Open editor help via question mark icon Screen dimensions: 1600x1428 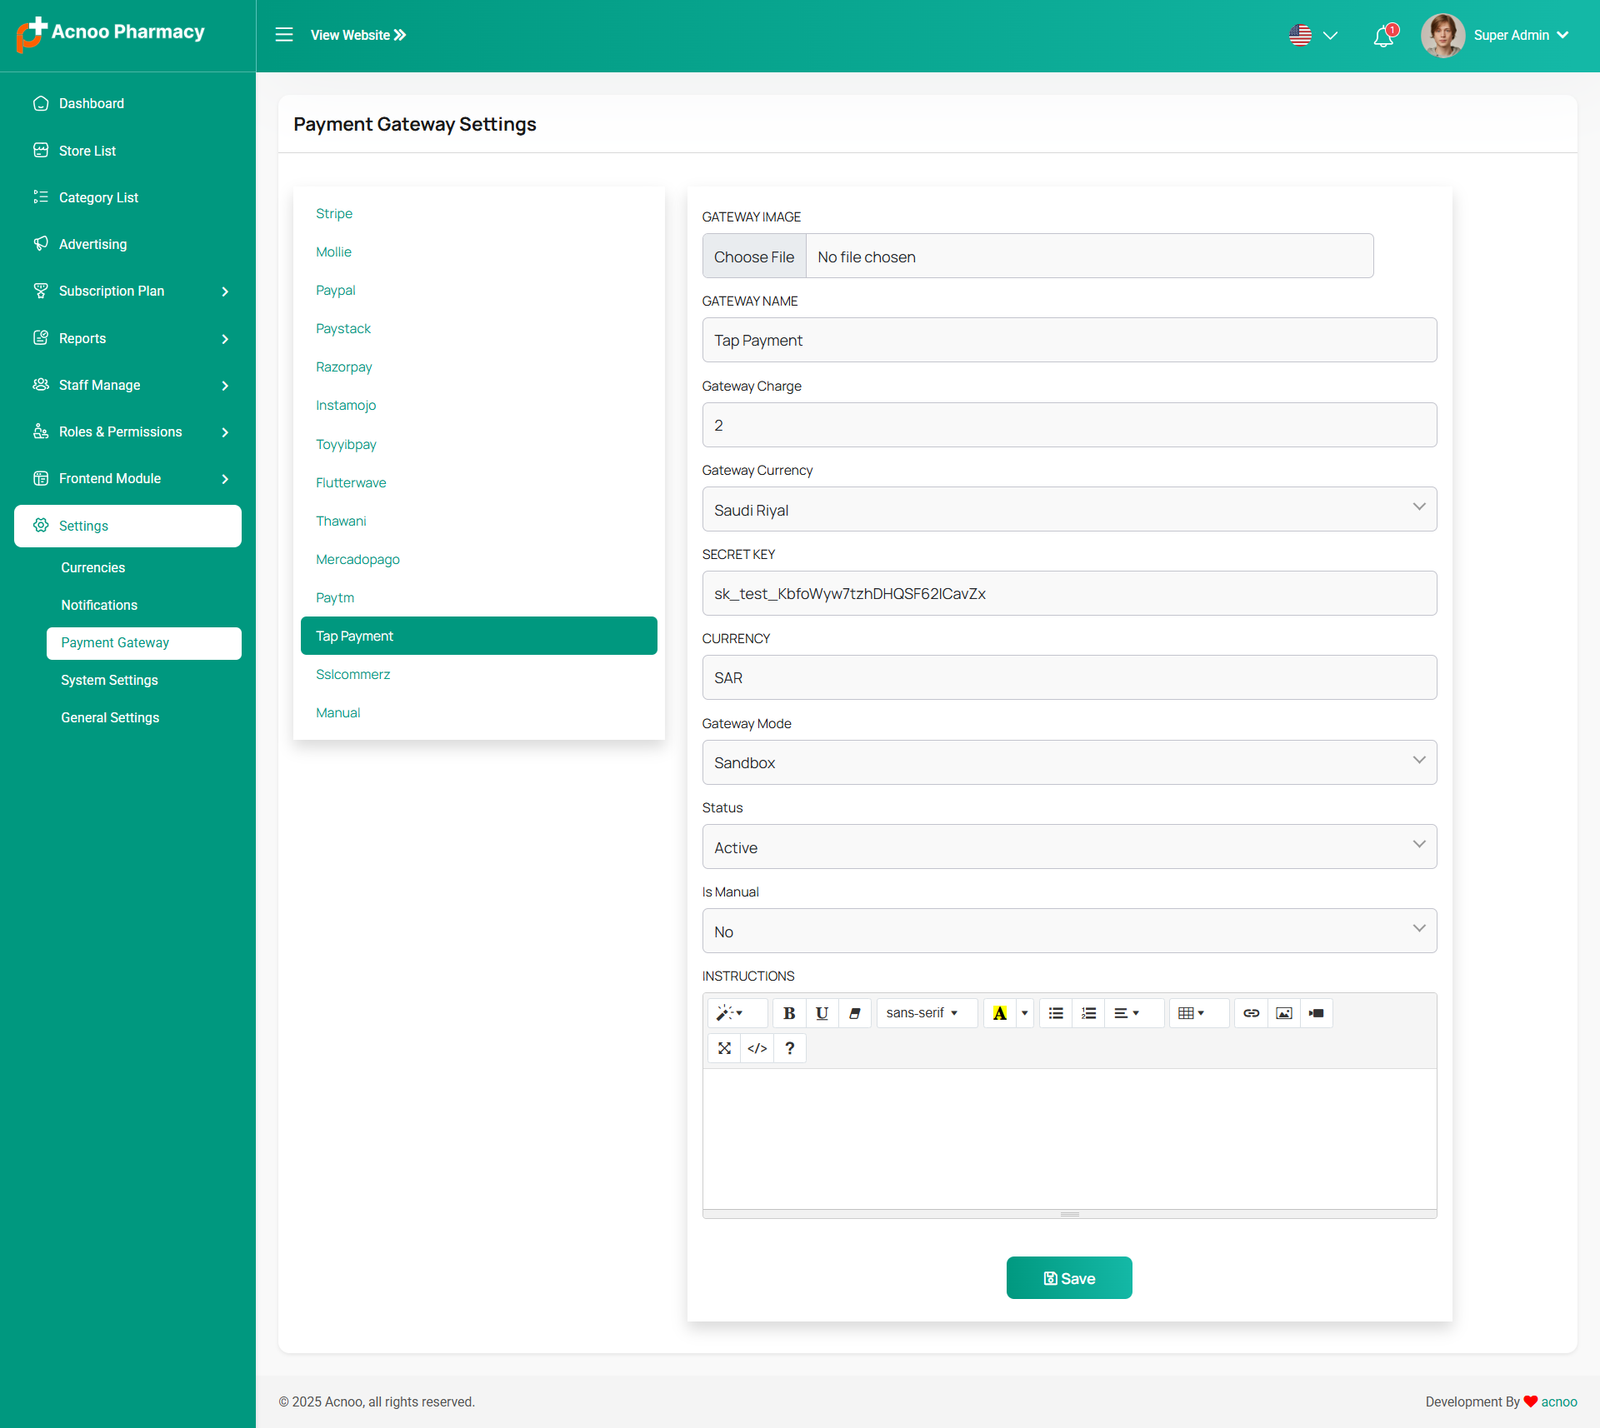[790, 1048]
